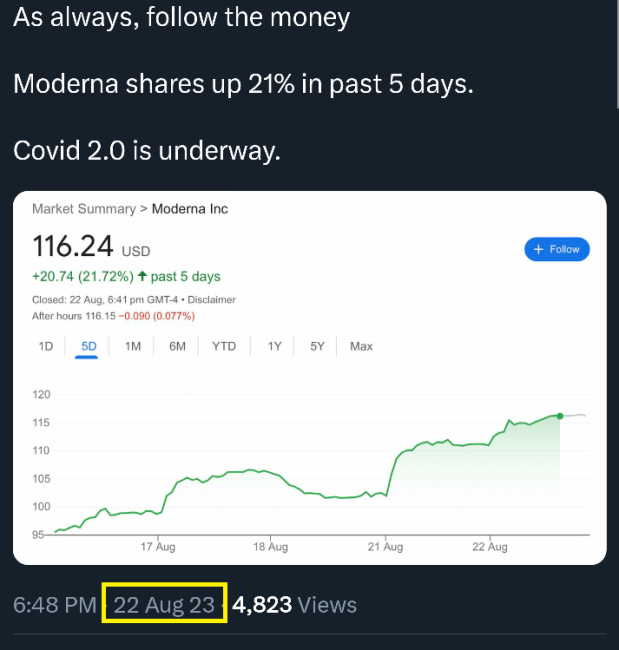Image resolution: width=619 pixels, height=650 pixels.
Task: Click the 6:48 PM timestamp
Action: (55, 604)
